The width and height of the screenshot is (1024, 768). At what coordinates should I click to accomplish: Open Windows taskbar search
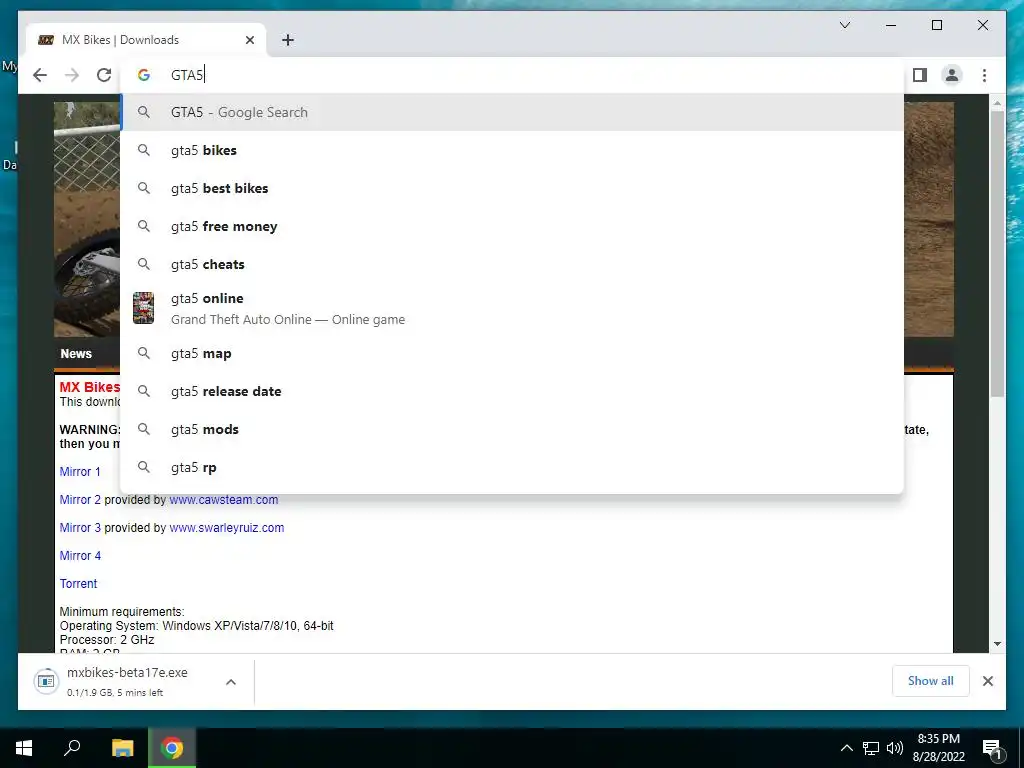[72, 748]
